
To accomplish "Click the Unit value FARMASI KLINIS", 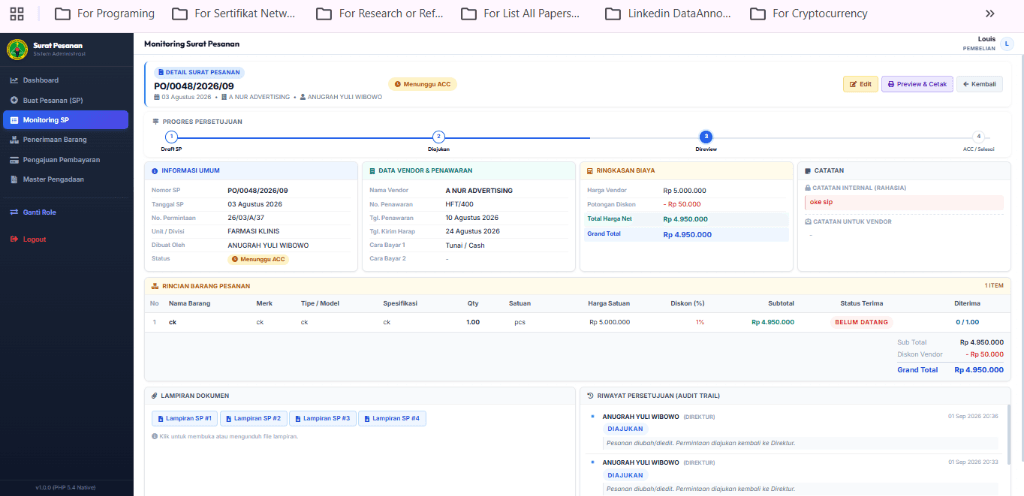I will point(253,232).
